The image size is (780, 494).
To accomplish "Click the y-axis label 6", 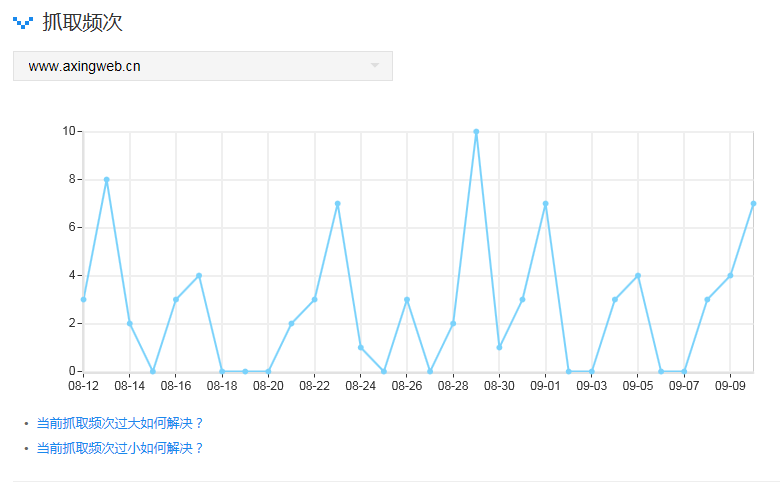I will click(72, 227).
